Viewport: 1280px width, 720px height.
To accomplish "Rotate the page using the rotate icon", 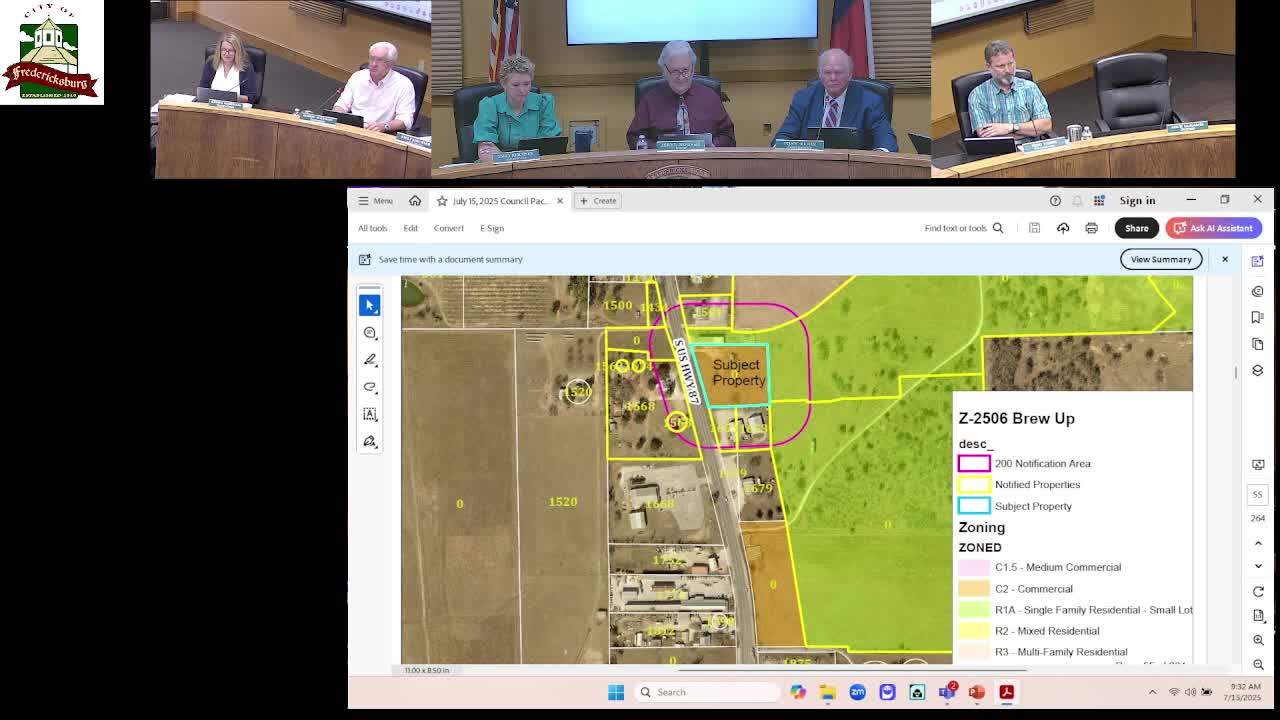I will (x=1258, y=591).
